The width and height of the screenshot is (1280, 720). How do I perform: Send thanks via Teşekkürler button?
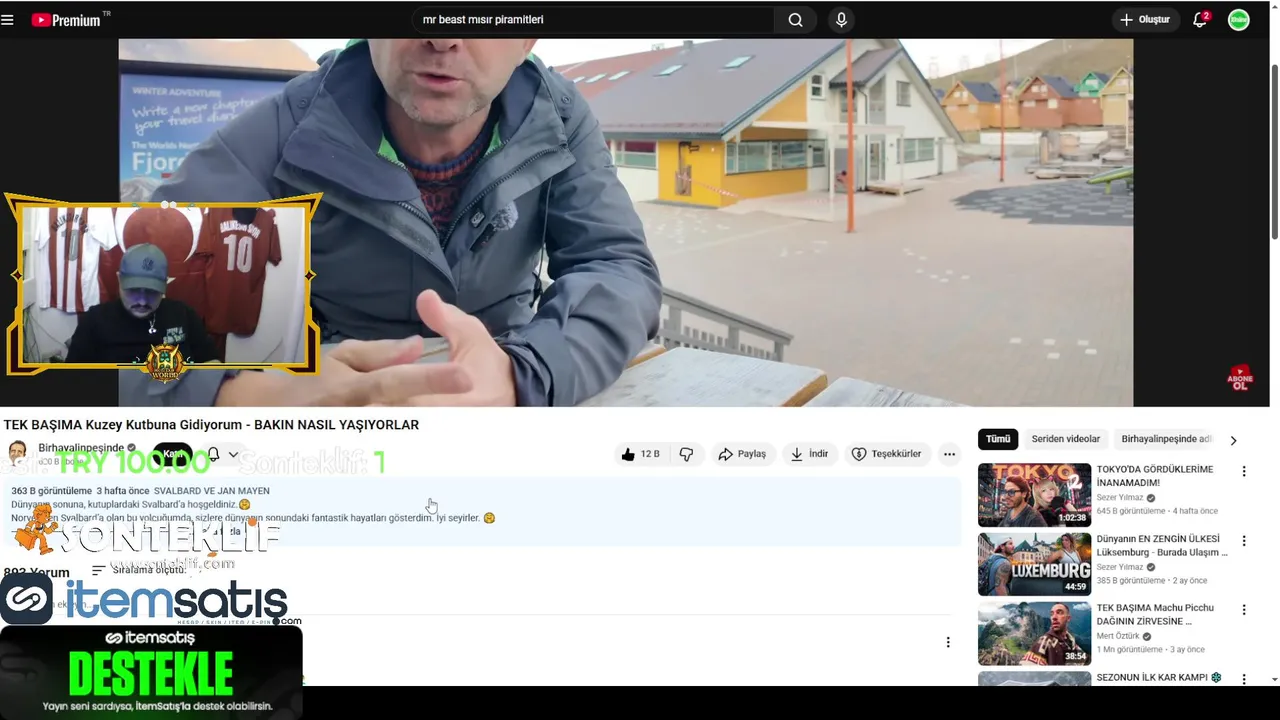pyautogui.click(x=886, y=454)
